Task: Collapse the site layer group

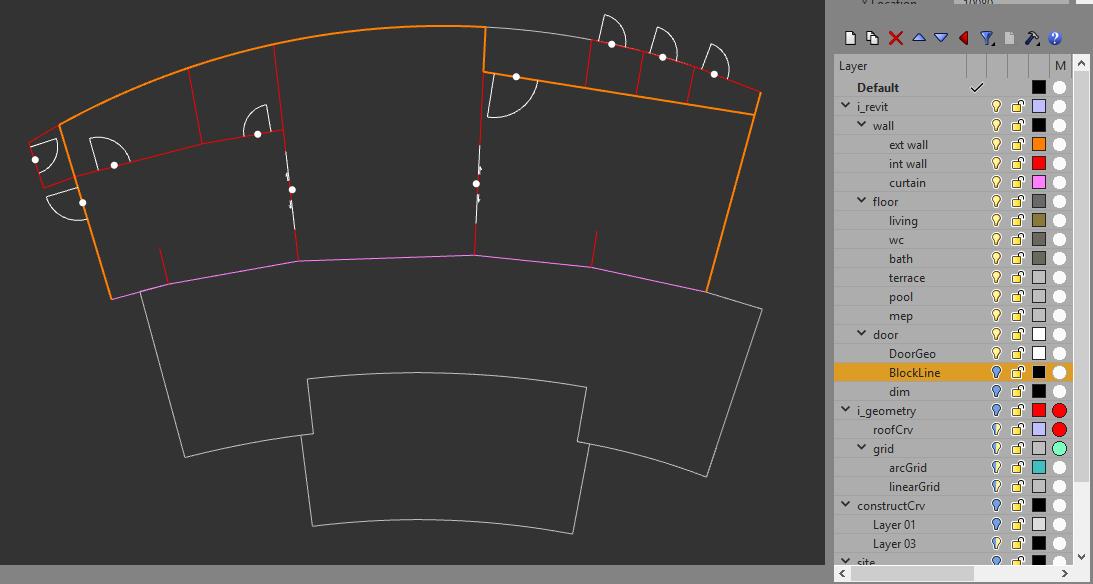Action: [846, 560]
